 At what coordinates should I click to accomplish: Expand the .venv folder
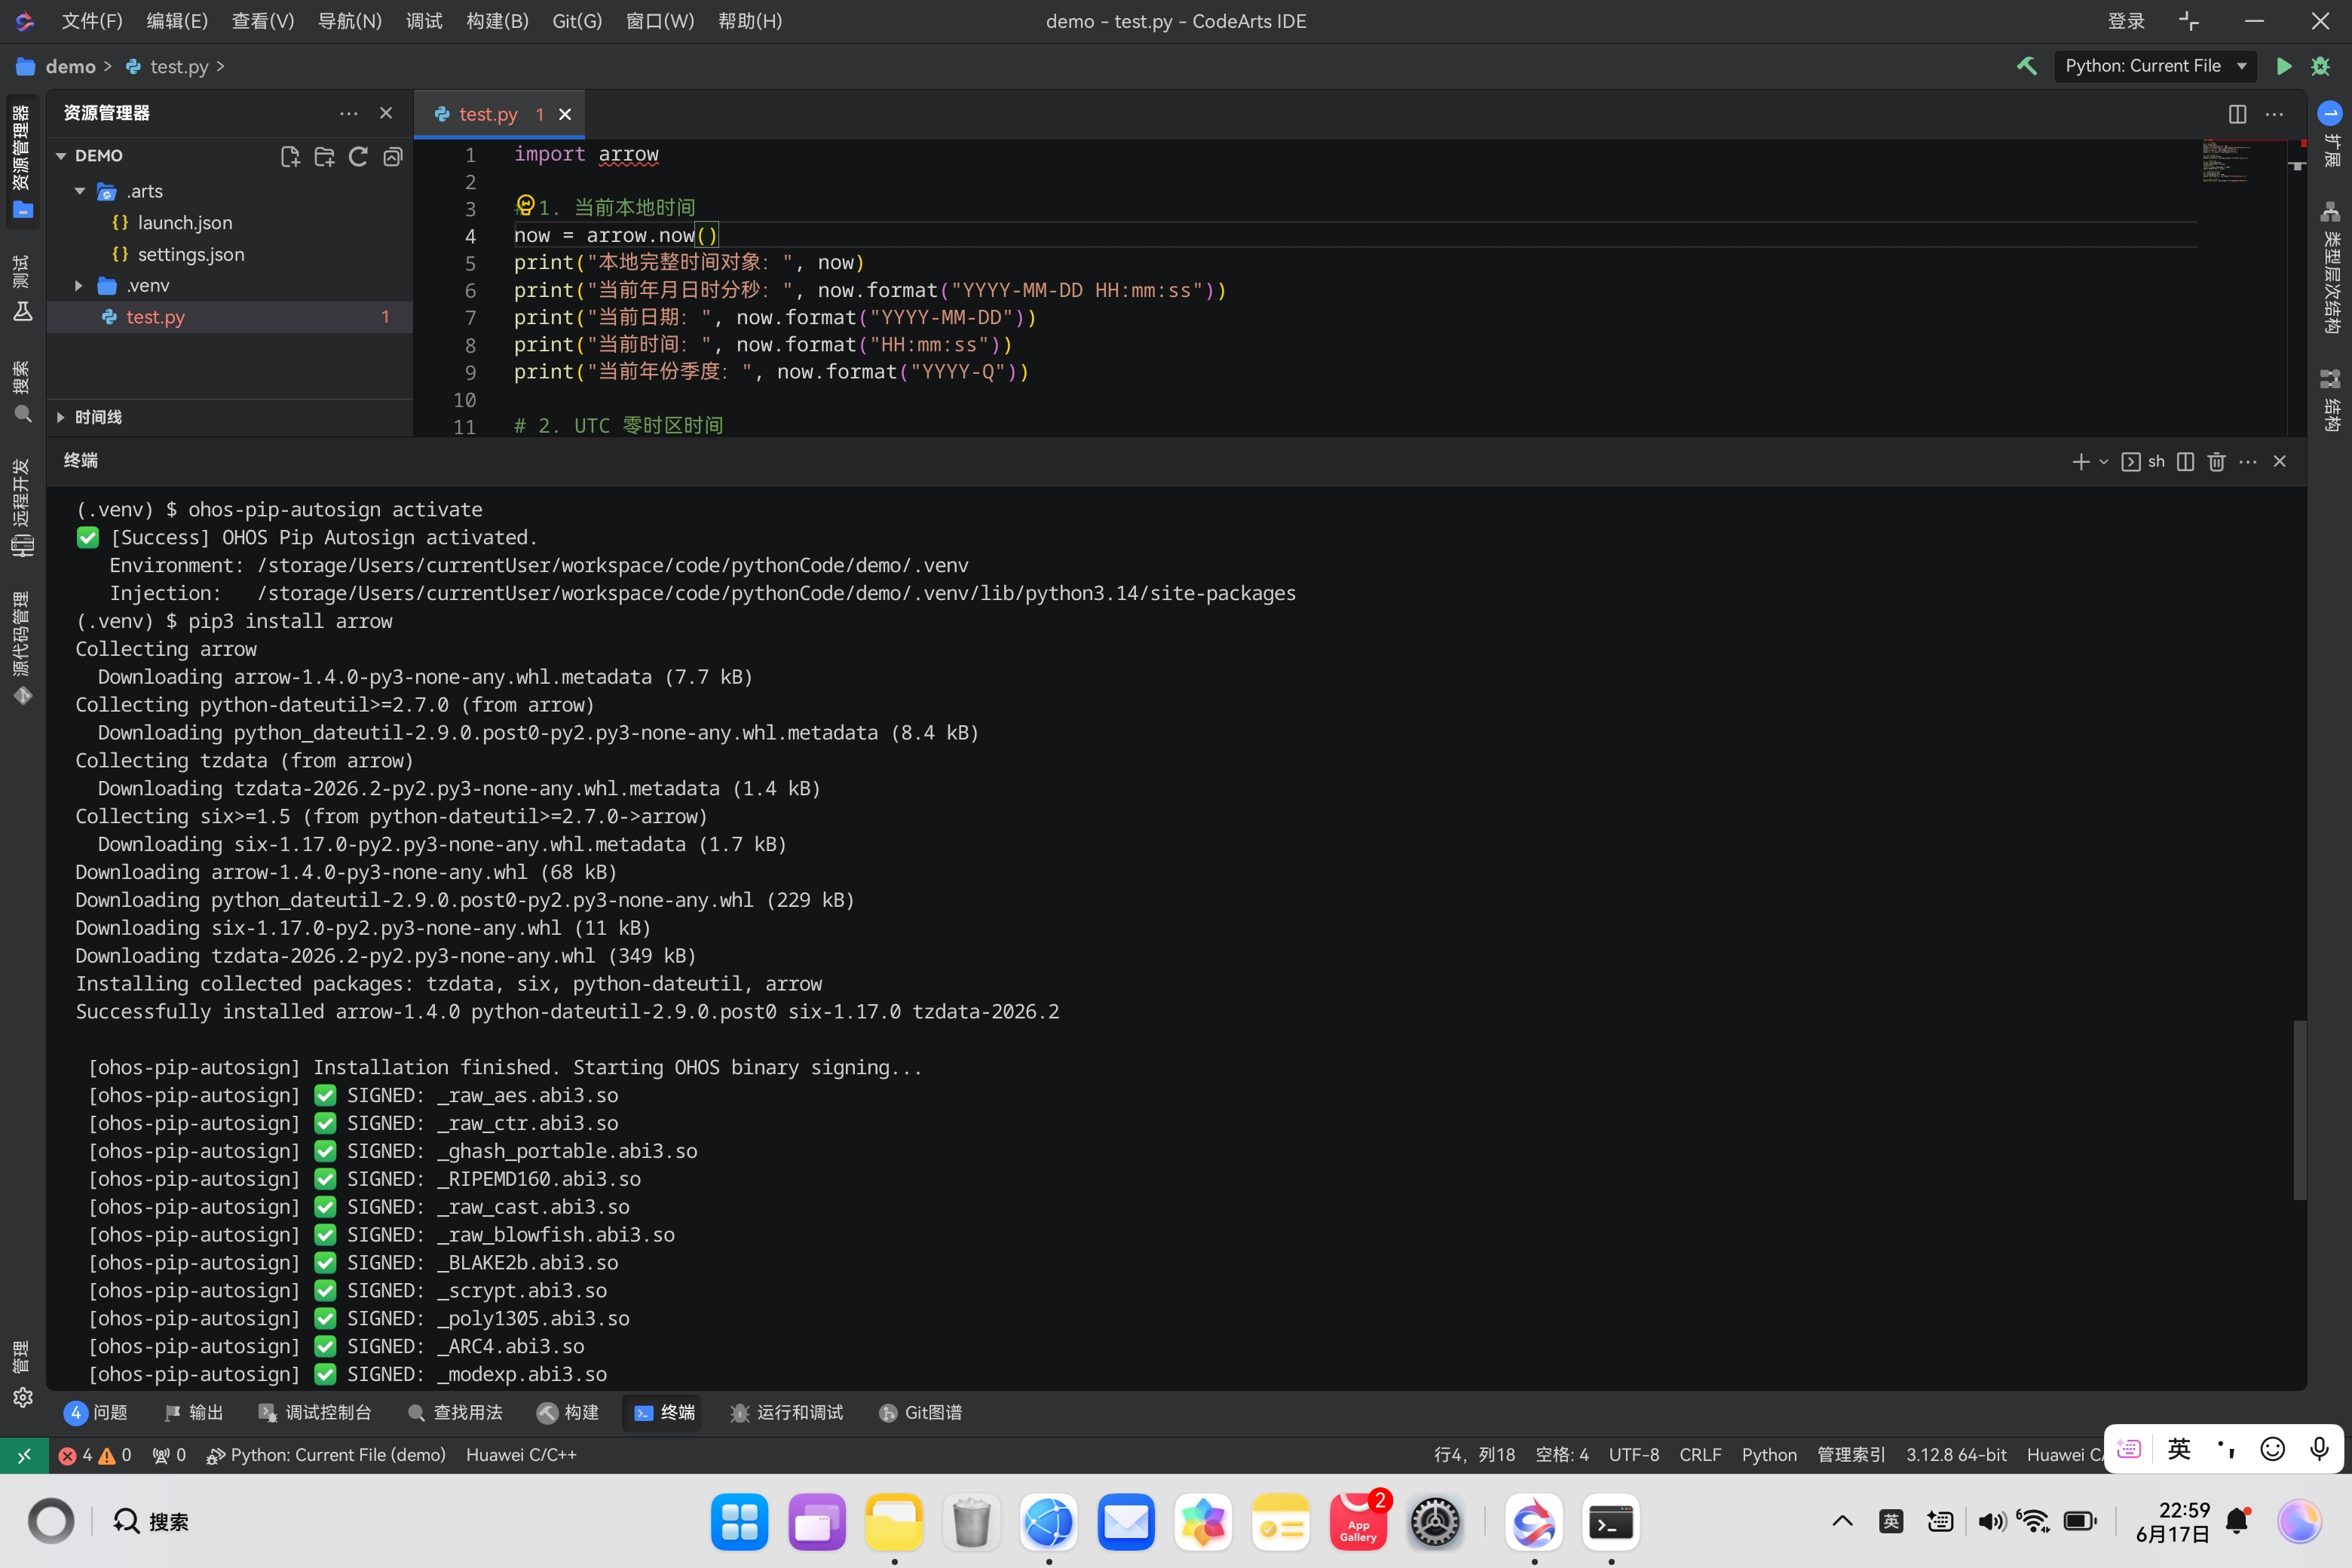coord(79,286)
